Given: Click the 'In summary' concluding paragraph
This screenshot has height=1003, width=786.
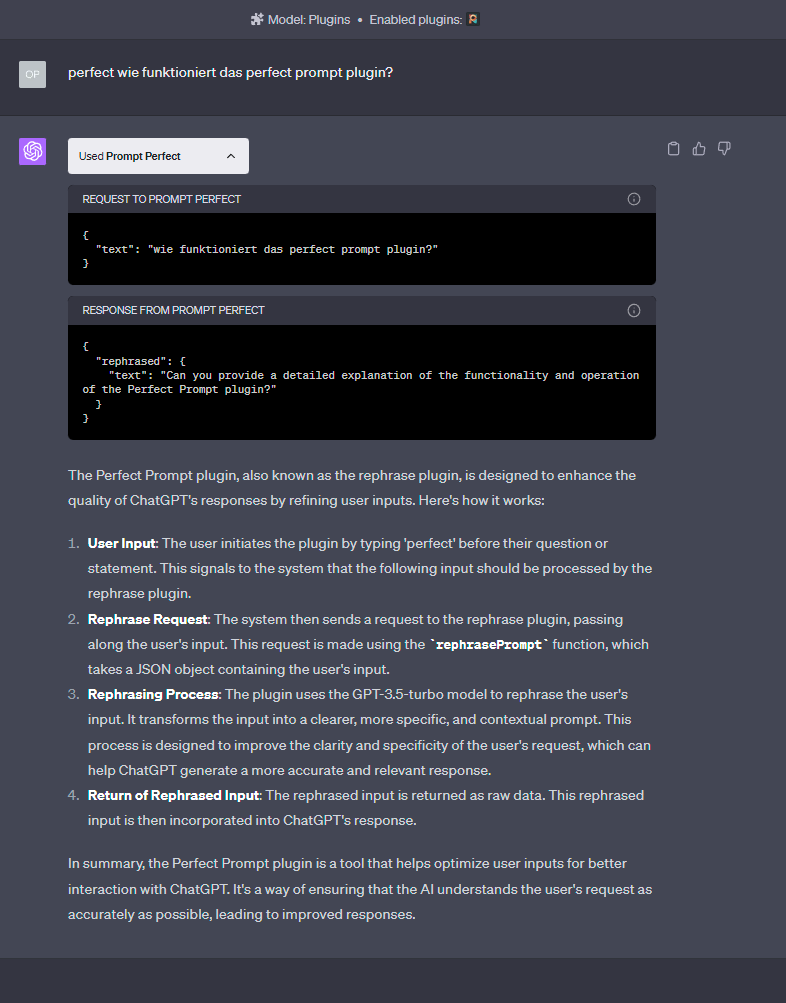Looking at the screenshot, I should 360,888.
